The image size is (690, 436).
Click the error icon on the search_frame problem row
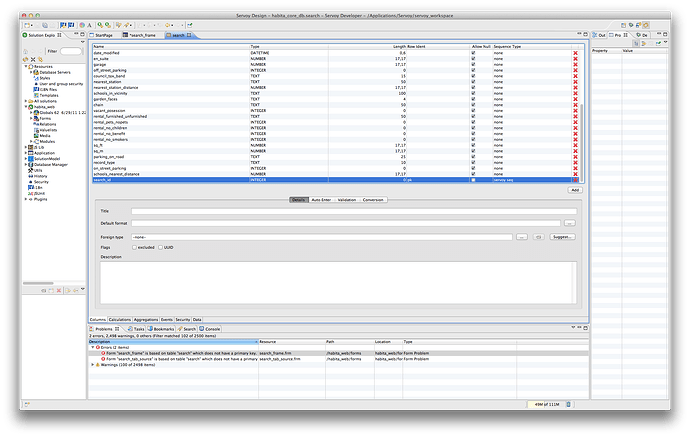[x=103, y=353]
